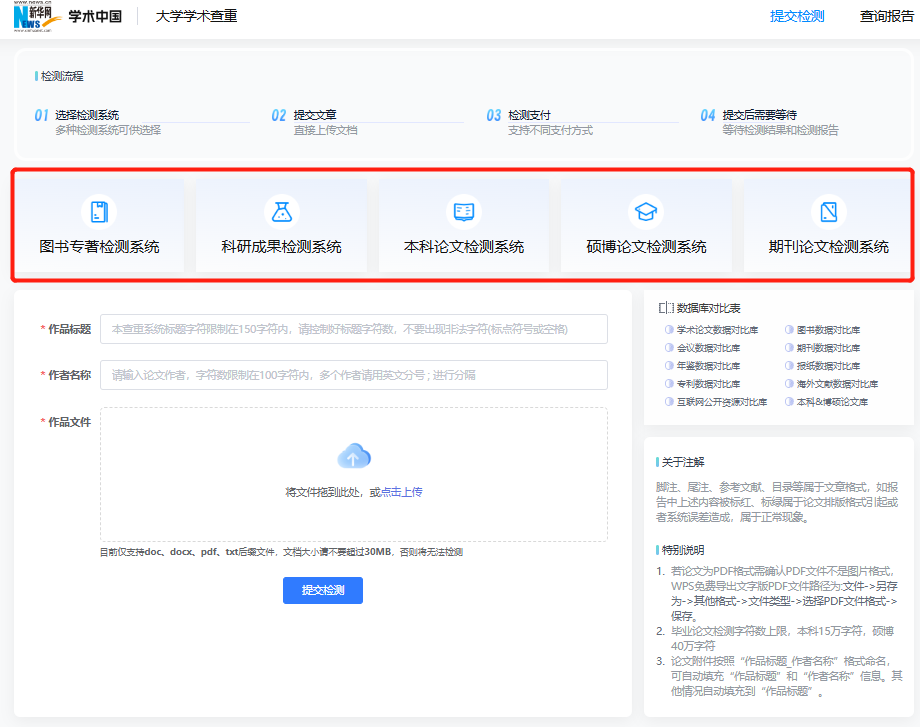Click the cloud upload icon
Screen dimensions: 920x727
pos(354,457)
